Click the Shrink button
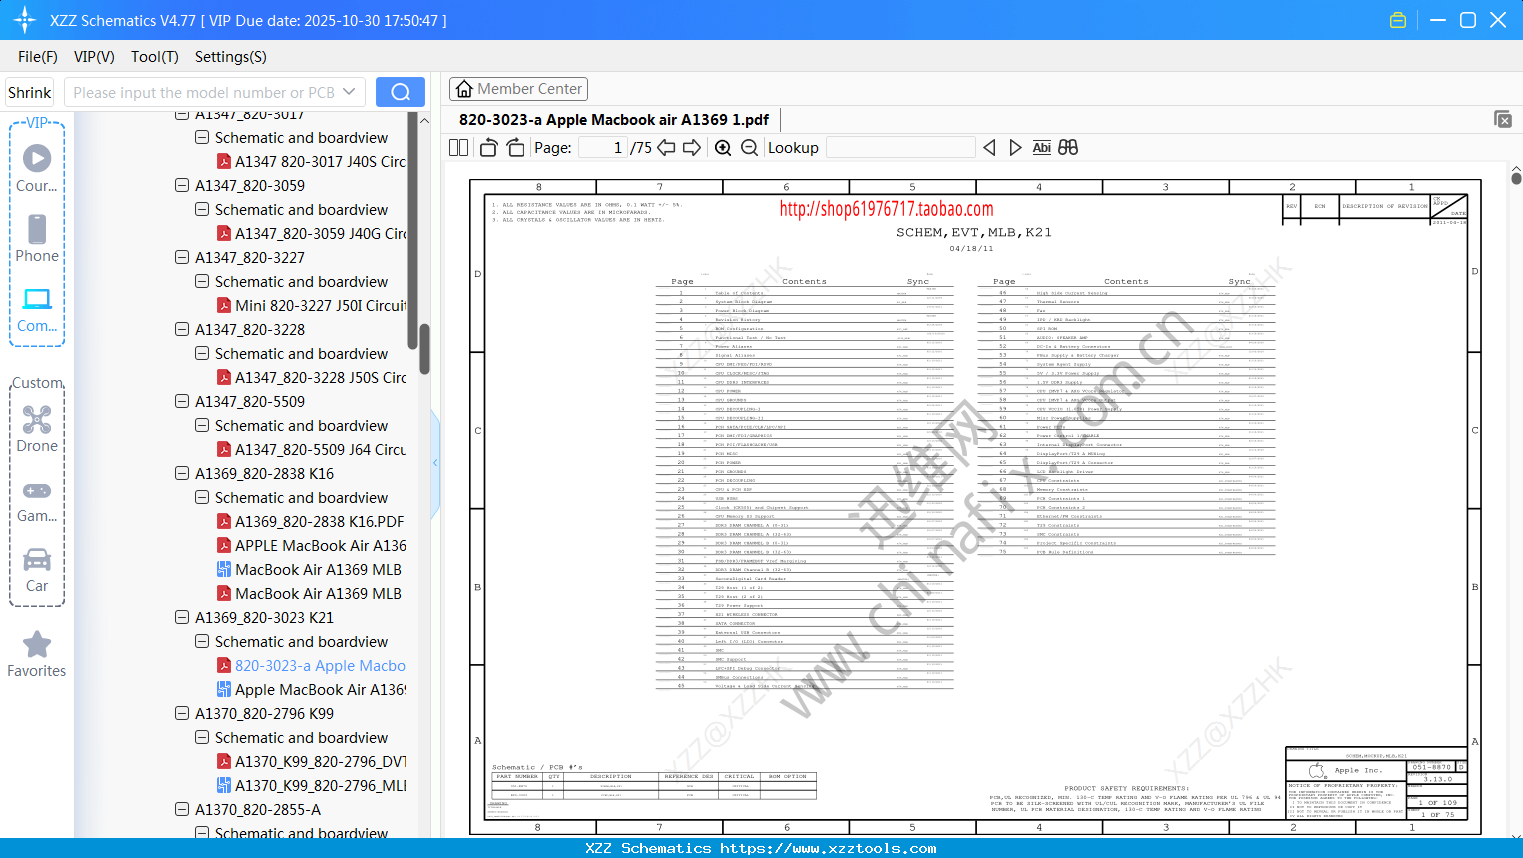The height and width of the screenshot is (858, 1523). (30, 92)
